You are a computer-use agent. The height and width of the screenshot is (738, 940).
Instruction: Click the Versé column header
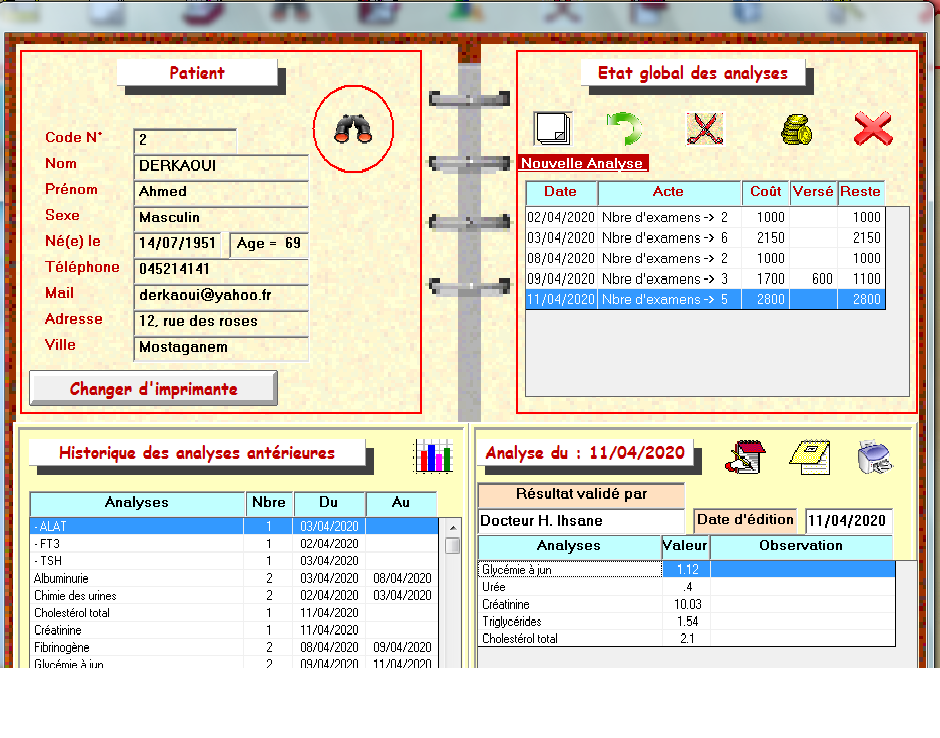[x=814, y=192]
